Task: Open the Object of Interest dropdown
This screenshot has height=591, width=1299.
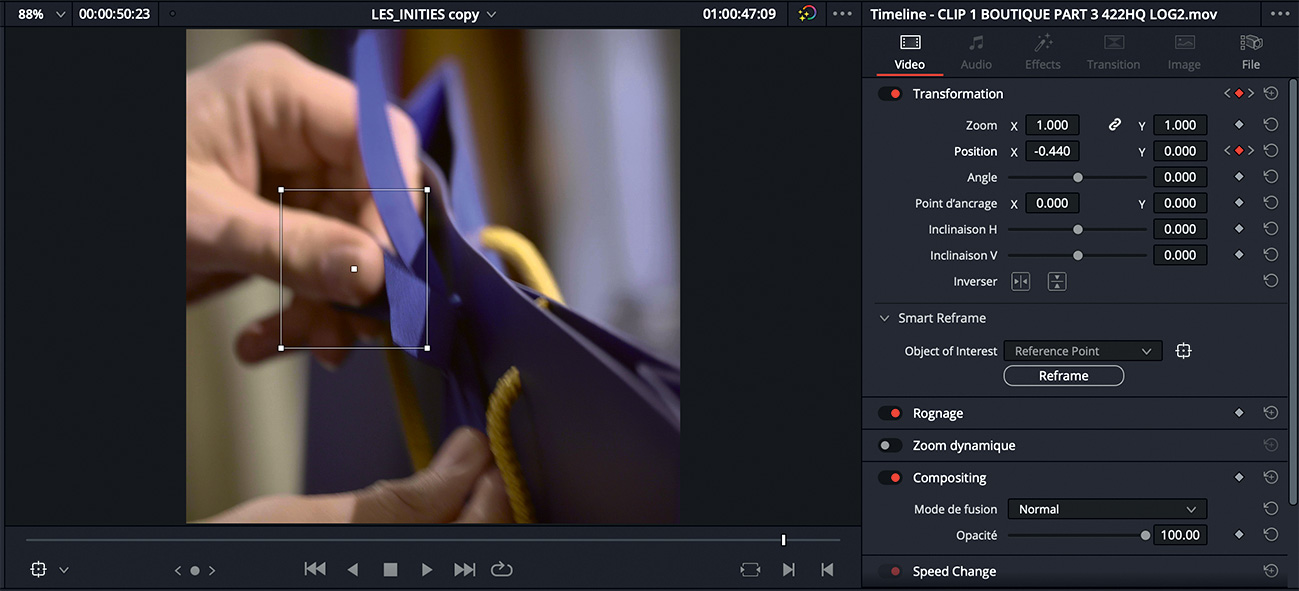Action: 1082,351
